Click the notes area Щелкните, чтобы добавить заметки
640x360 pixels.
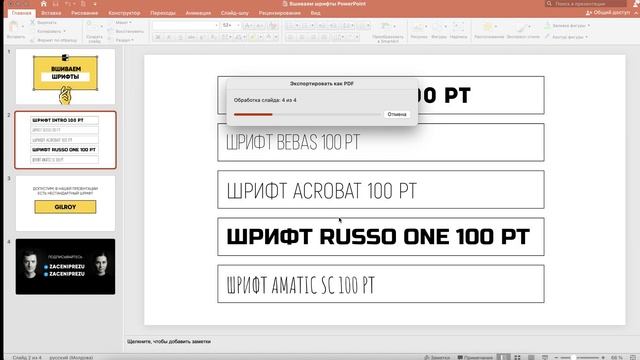[x=169, y=341]
